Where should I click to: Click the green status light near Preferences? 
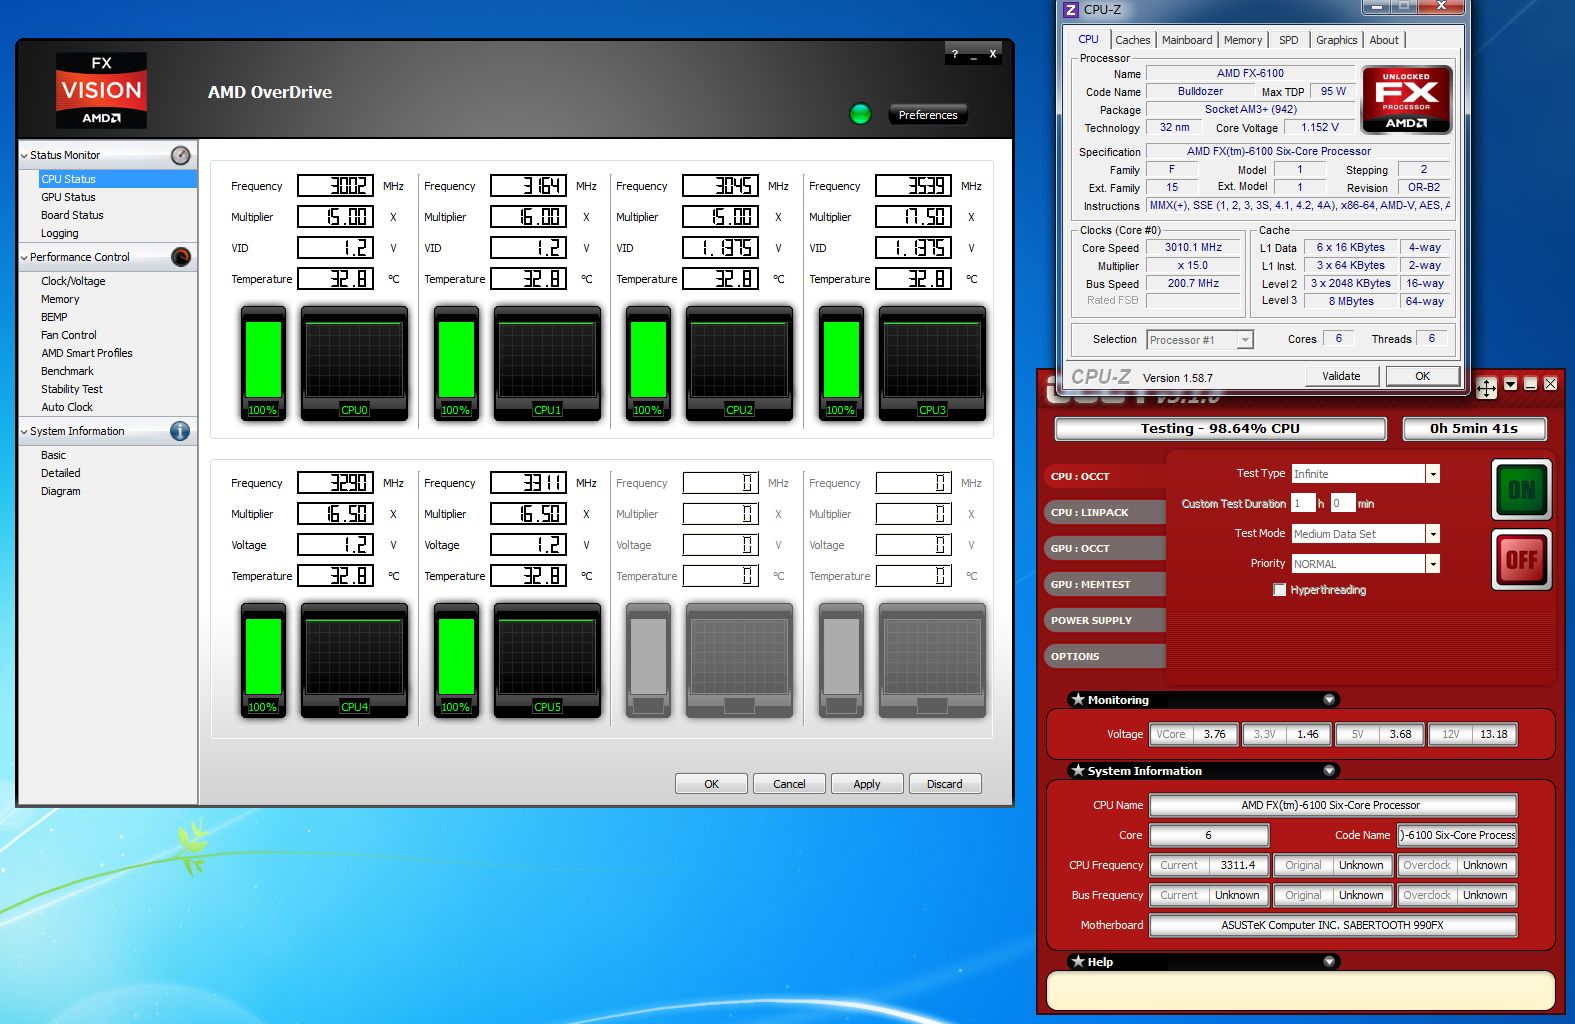860,114
